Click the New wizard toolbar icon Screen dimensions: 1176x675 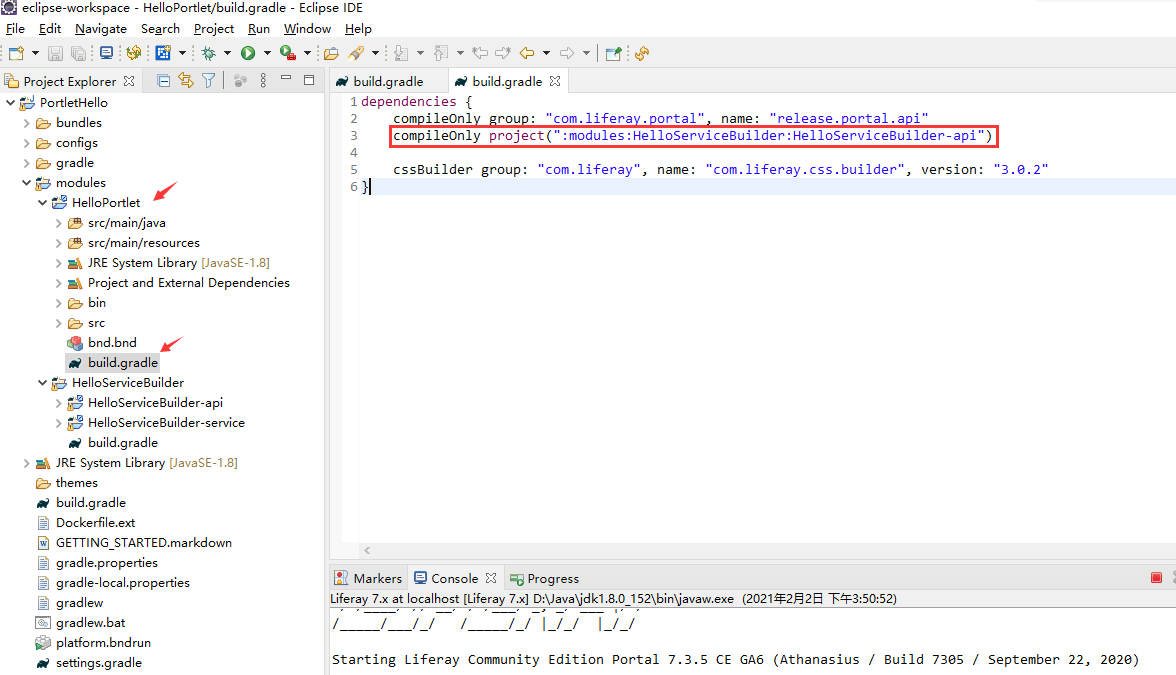(x=16, y=53)
